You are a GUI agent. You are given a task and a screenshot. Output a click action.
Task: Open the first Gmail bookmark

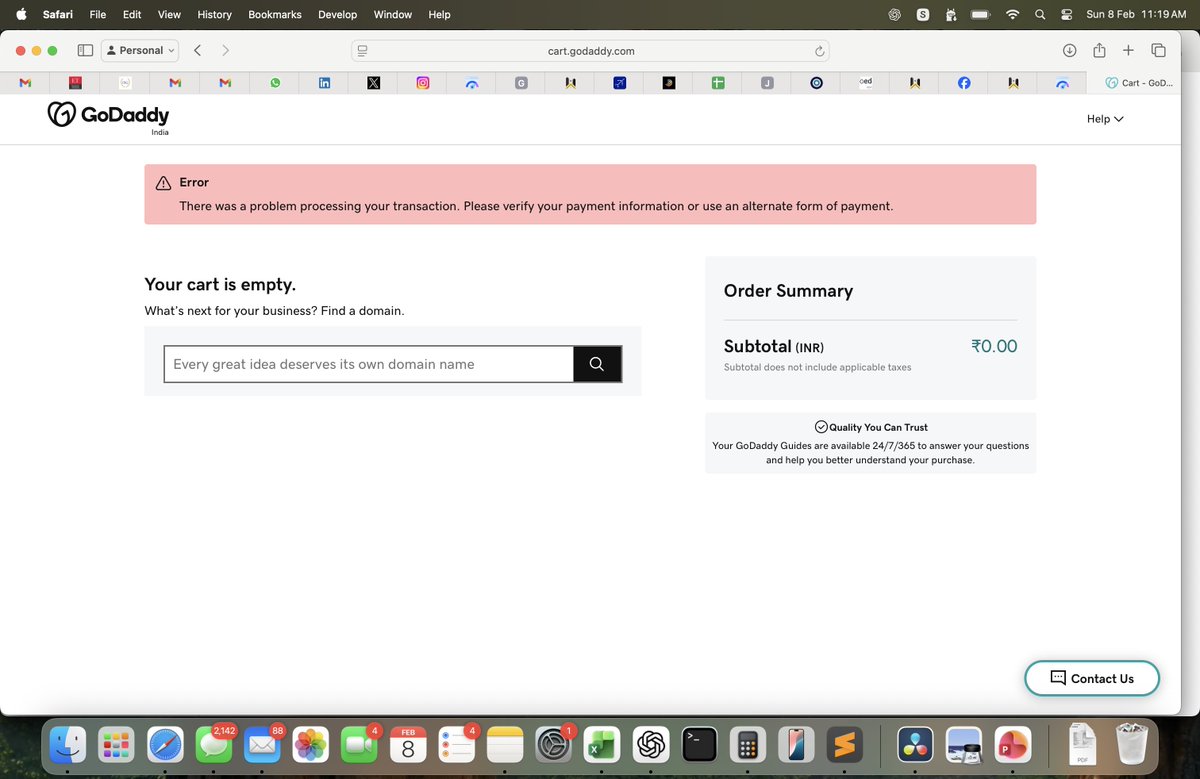[x=25, y=82]
